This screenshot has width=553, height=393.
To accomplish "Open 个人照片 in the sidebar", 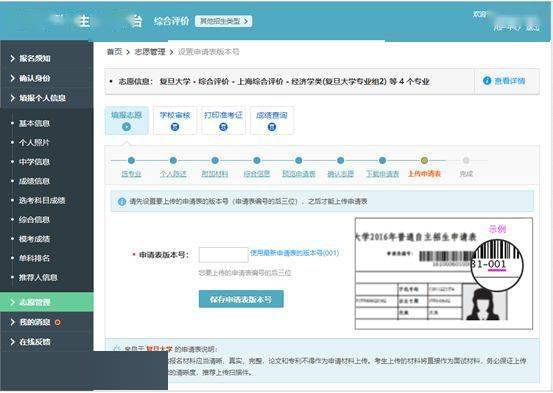I will [34, 143].
